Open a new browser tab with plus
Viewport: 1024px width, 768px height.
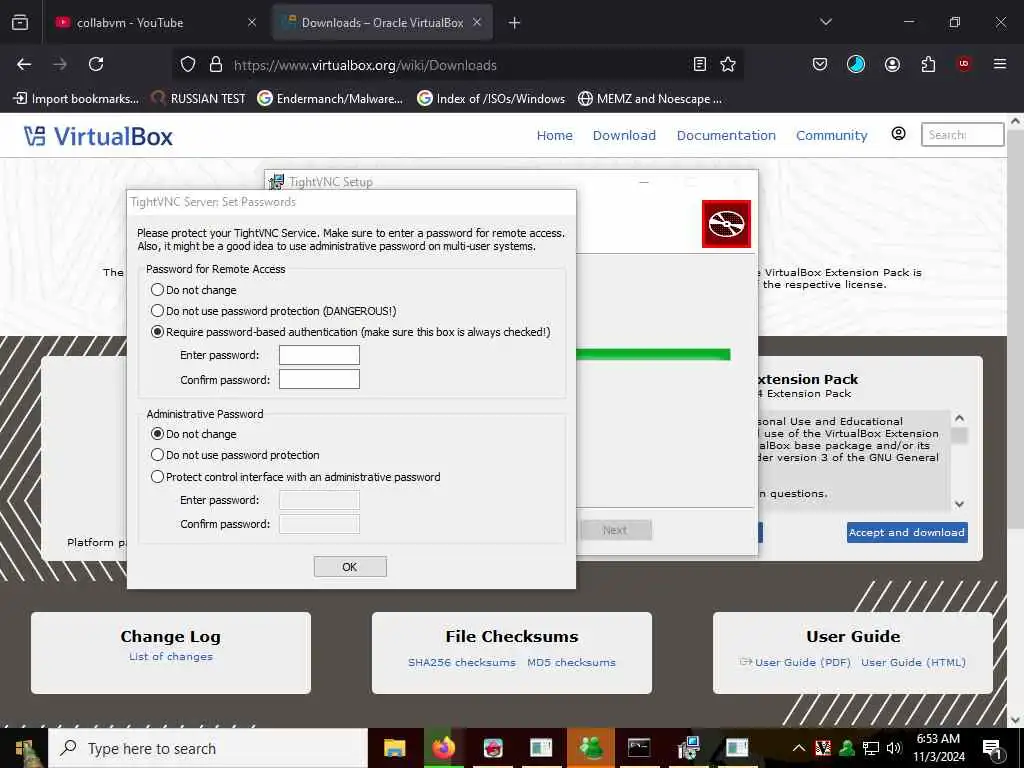point(514,23)
